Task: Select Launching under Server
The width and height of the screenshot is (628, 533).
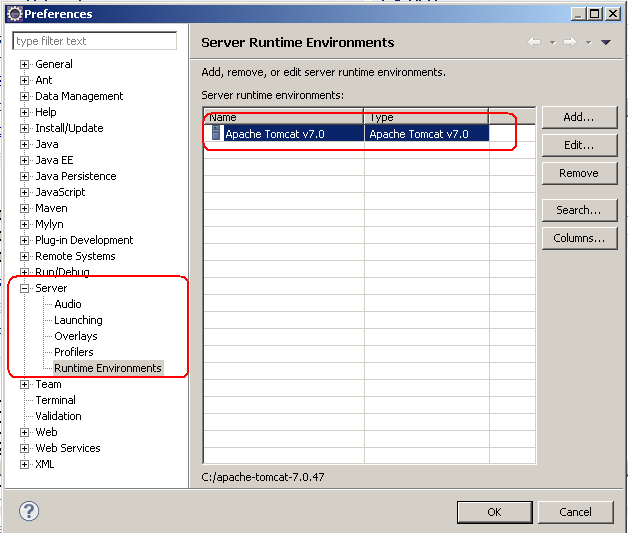Action: 78,320
